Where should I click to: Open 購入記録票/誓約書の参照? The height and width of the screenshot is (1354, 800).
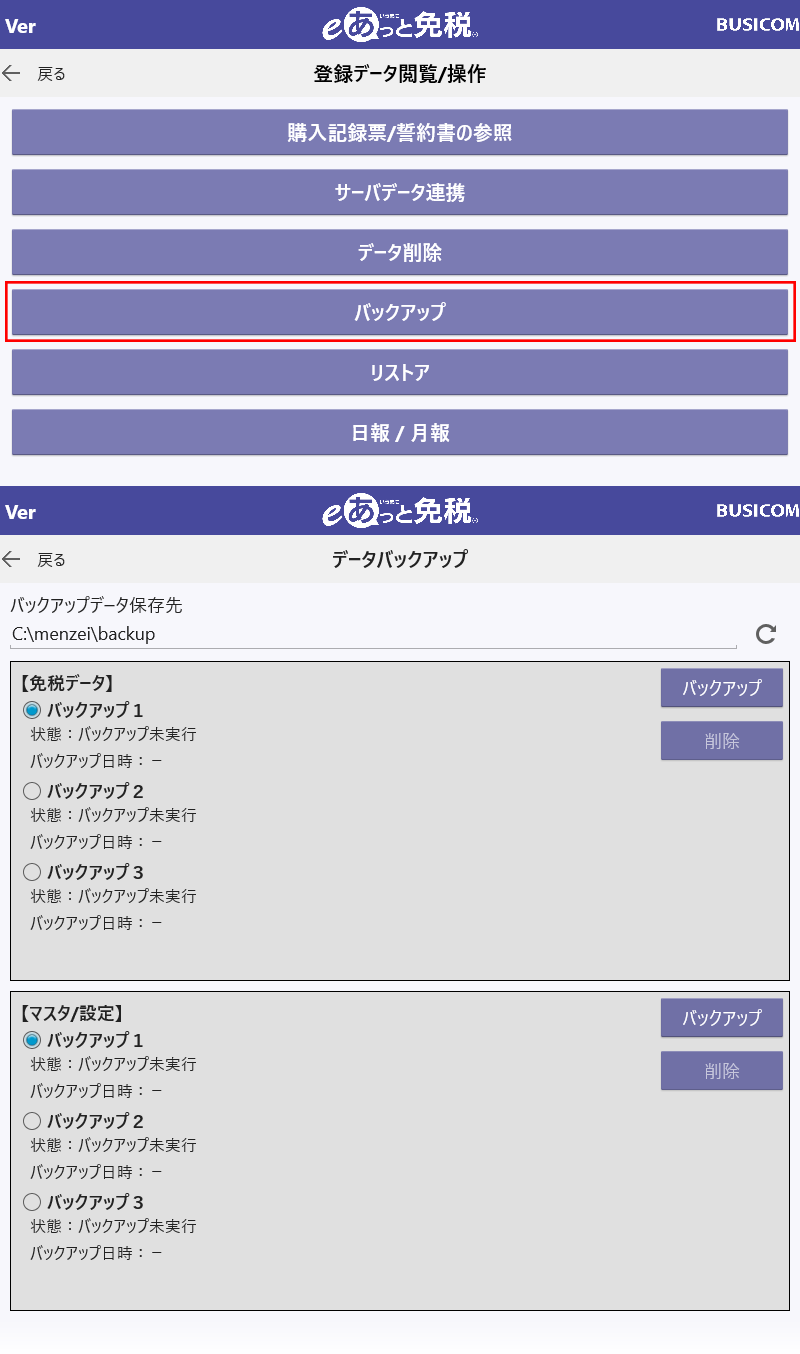[400, 132]
